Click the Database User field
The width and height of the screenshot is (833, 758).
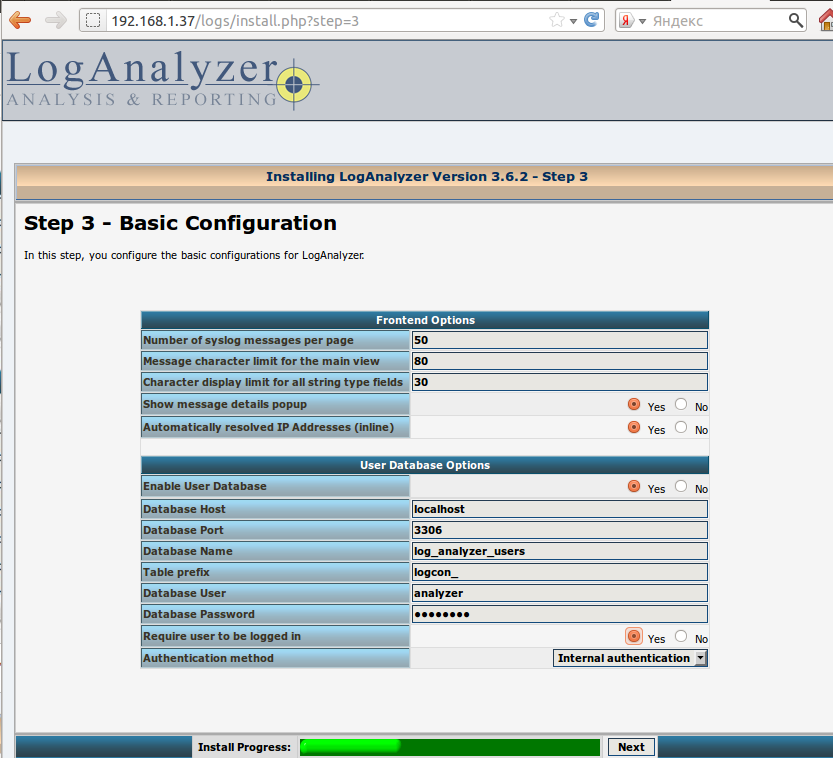point(559,593)
